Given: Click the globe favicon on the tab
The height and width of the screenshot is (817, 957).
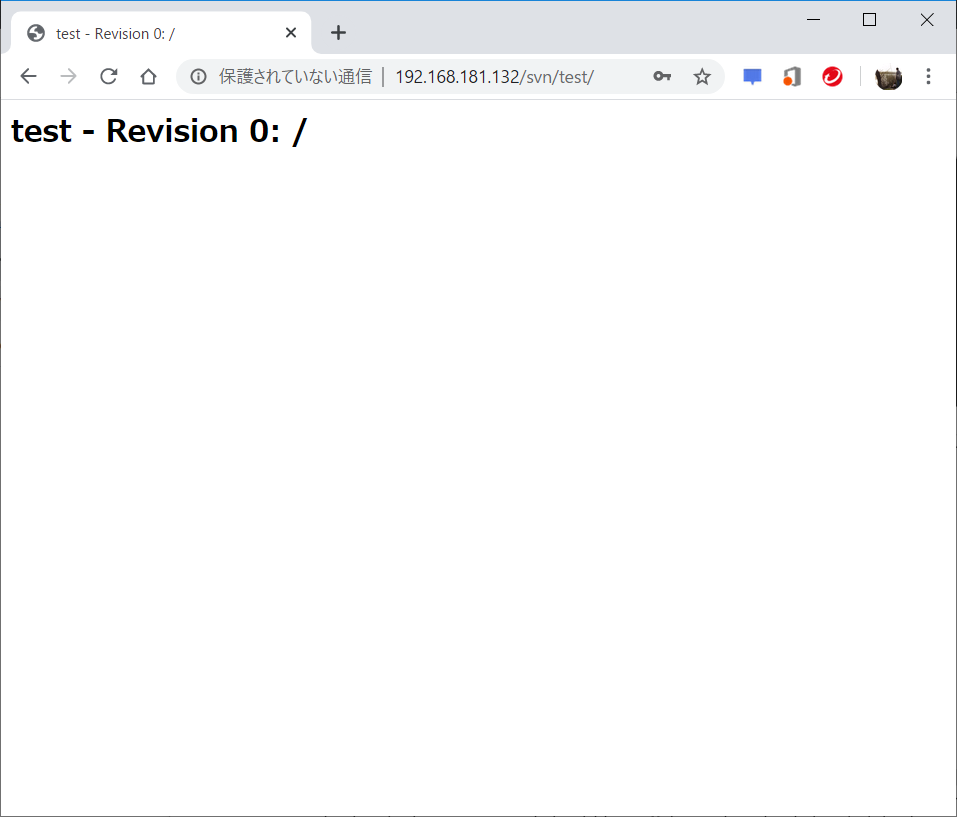Looking at the screenshot, I should click(x=36, y=33).
